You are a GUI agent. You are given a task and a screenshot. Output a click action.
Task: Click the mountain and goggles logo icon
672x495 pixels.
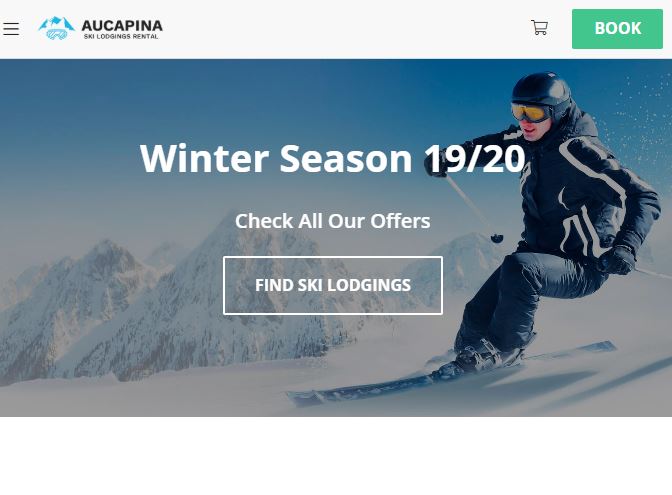56,28
